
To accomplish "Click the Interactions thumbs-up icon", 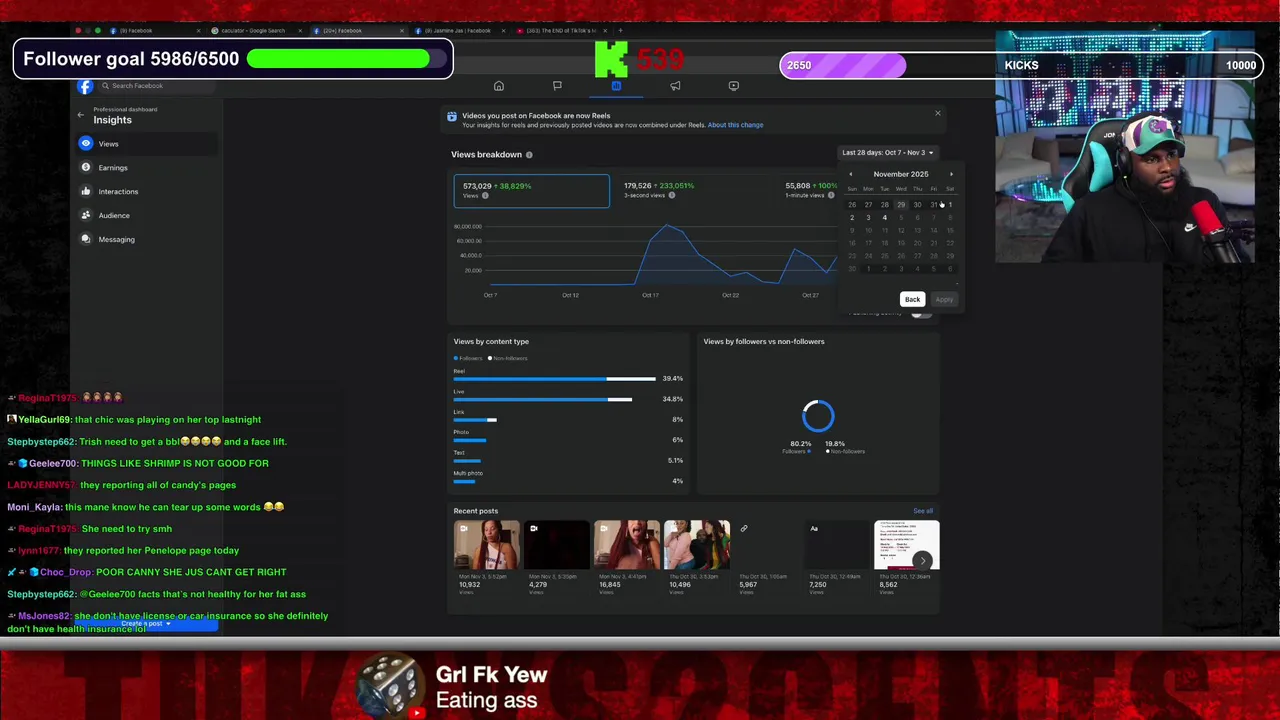I will tap(86, 192).
